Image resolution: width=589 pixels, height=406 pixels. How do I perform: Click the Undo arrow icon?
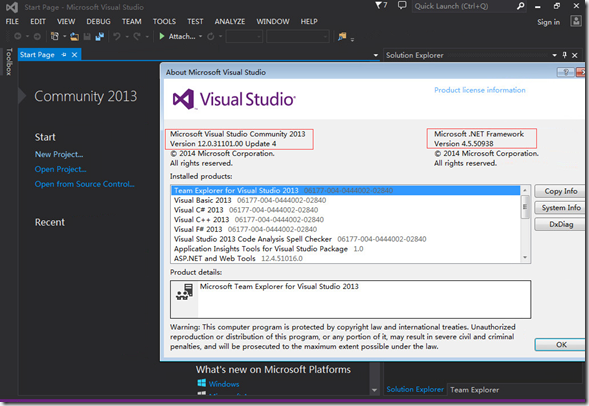tap(117, 36)
